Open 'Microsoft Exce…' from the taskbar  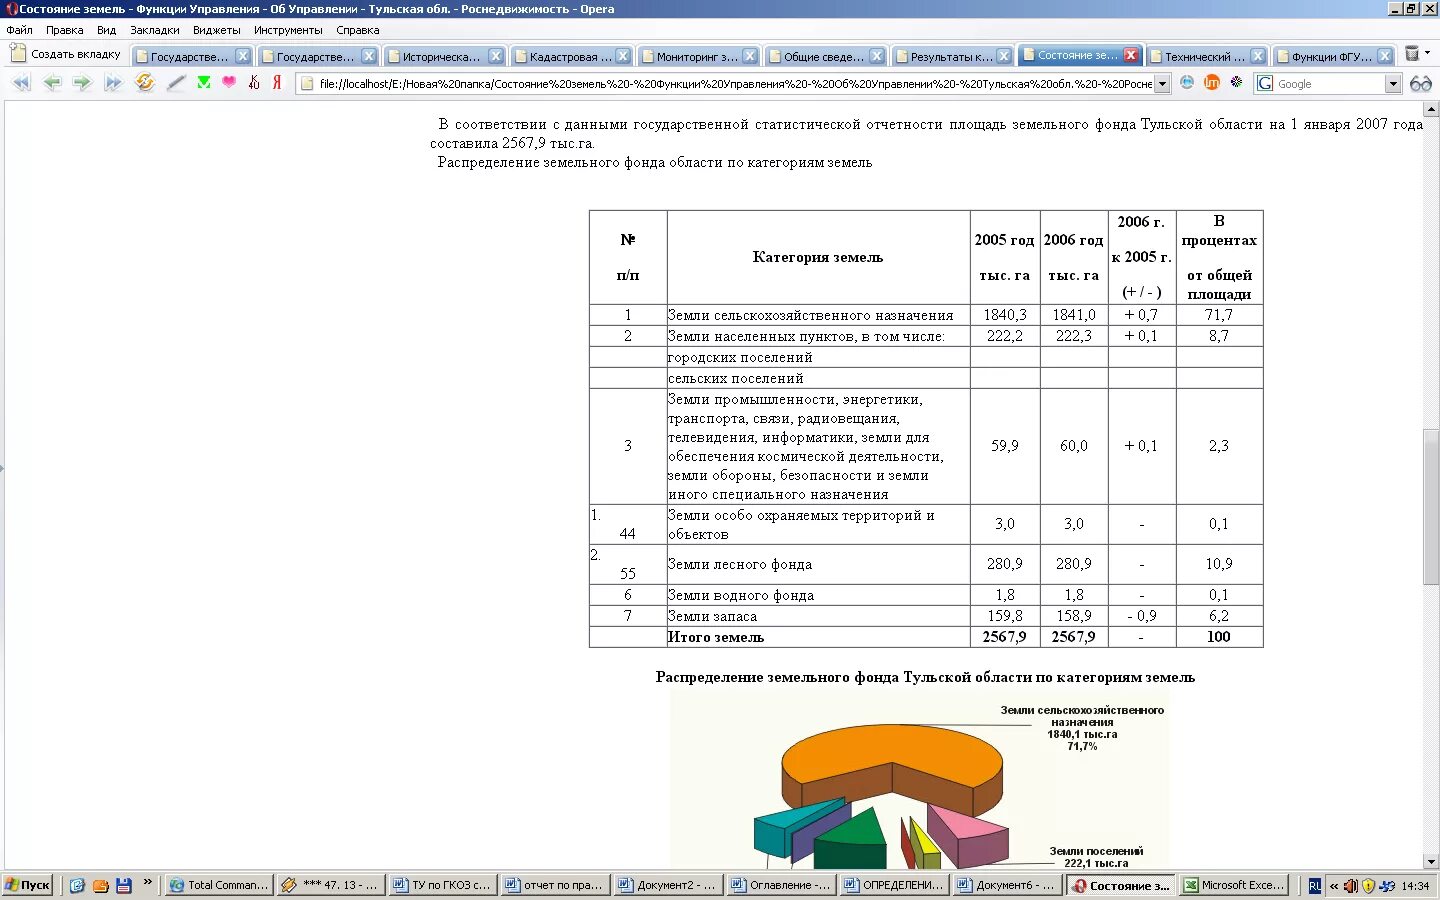(x=1234, y=885)
